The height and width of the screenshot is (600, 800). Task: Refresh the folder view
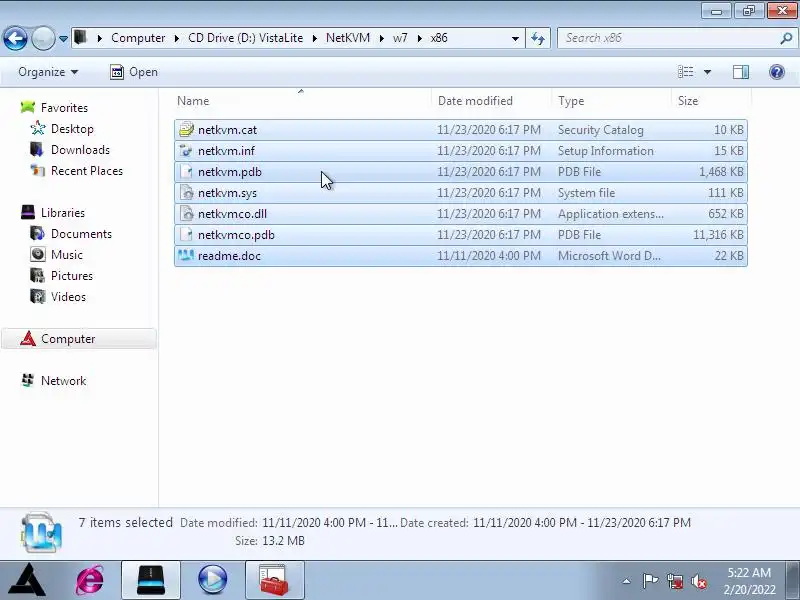538,38
